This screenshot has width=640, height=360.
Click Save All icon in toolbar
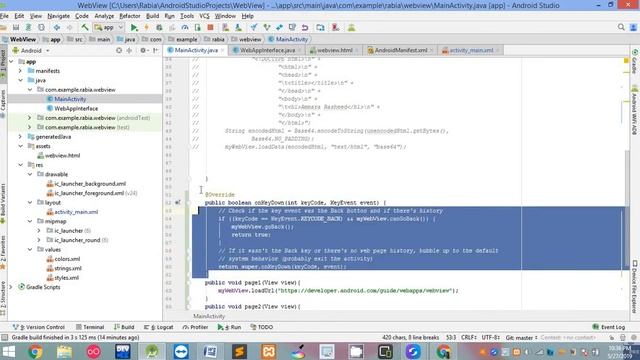click(x=16, y=27)
